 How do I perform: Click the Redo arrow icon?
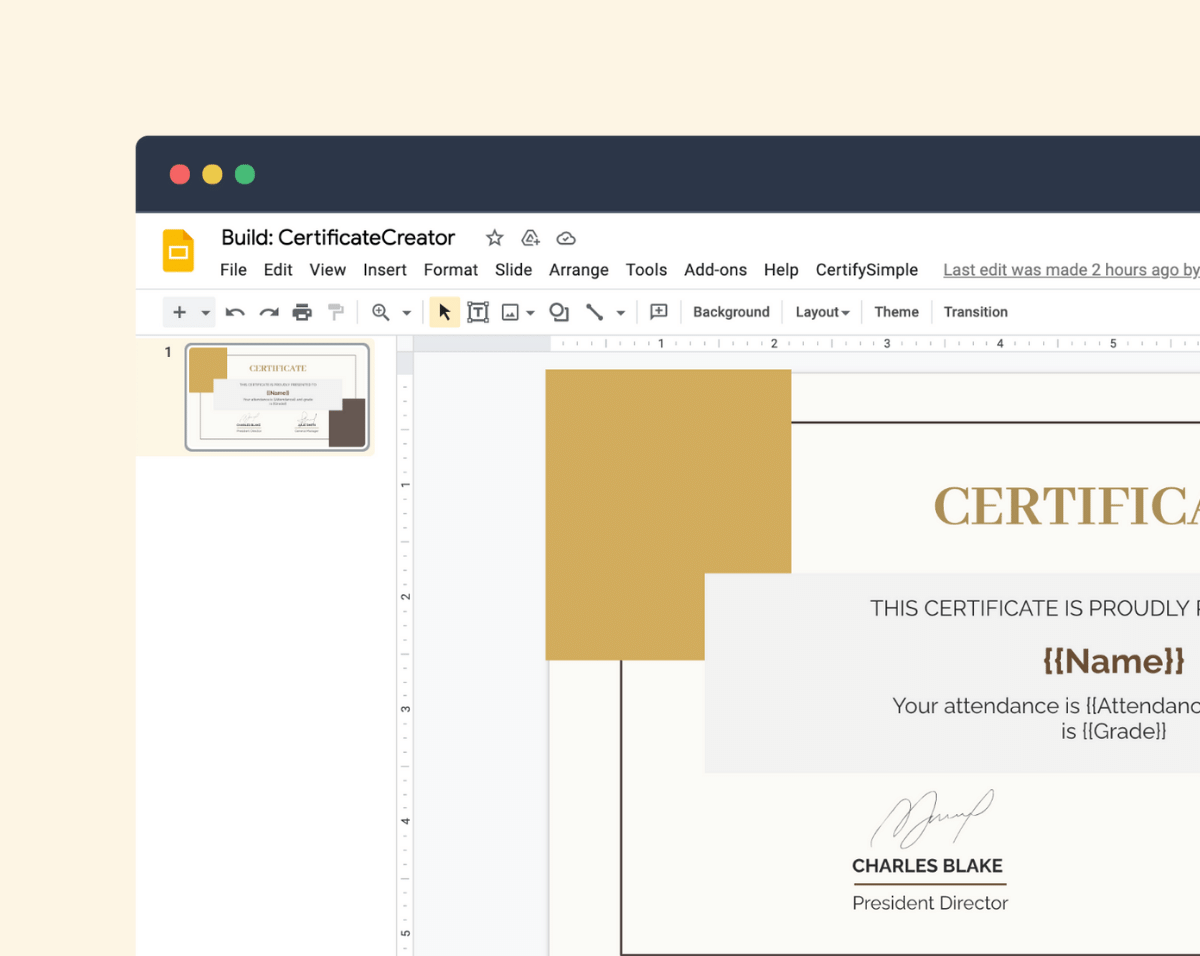coord(269,312)
